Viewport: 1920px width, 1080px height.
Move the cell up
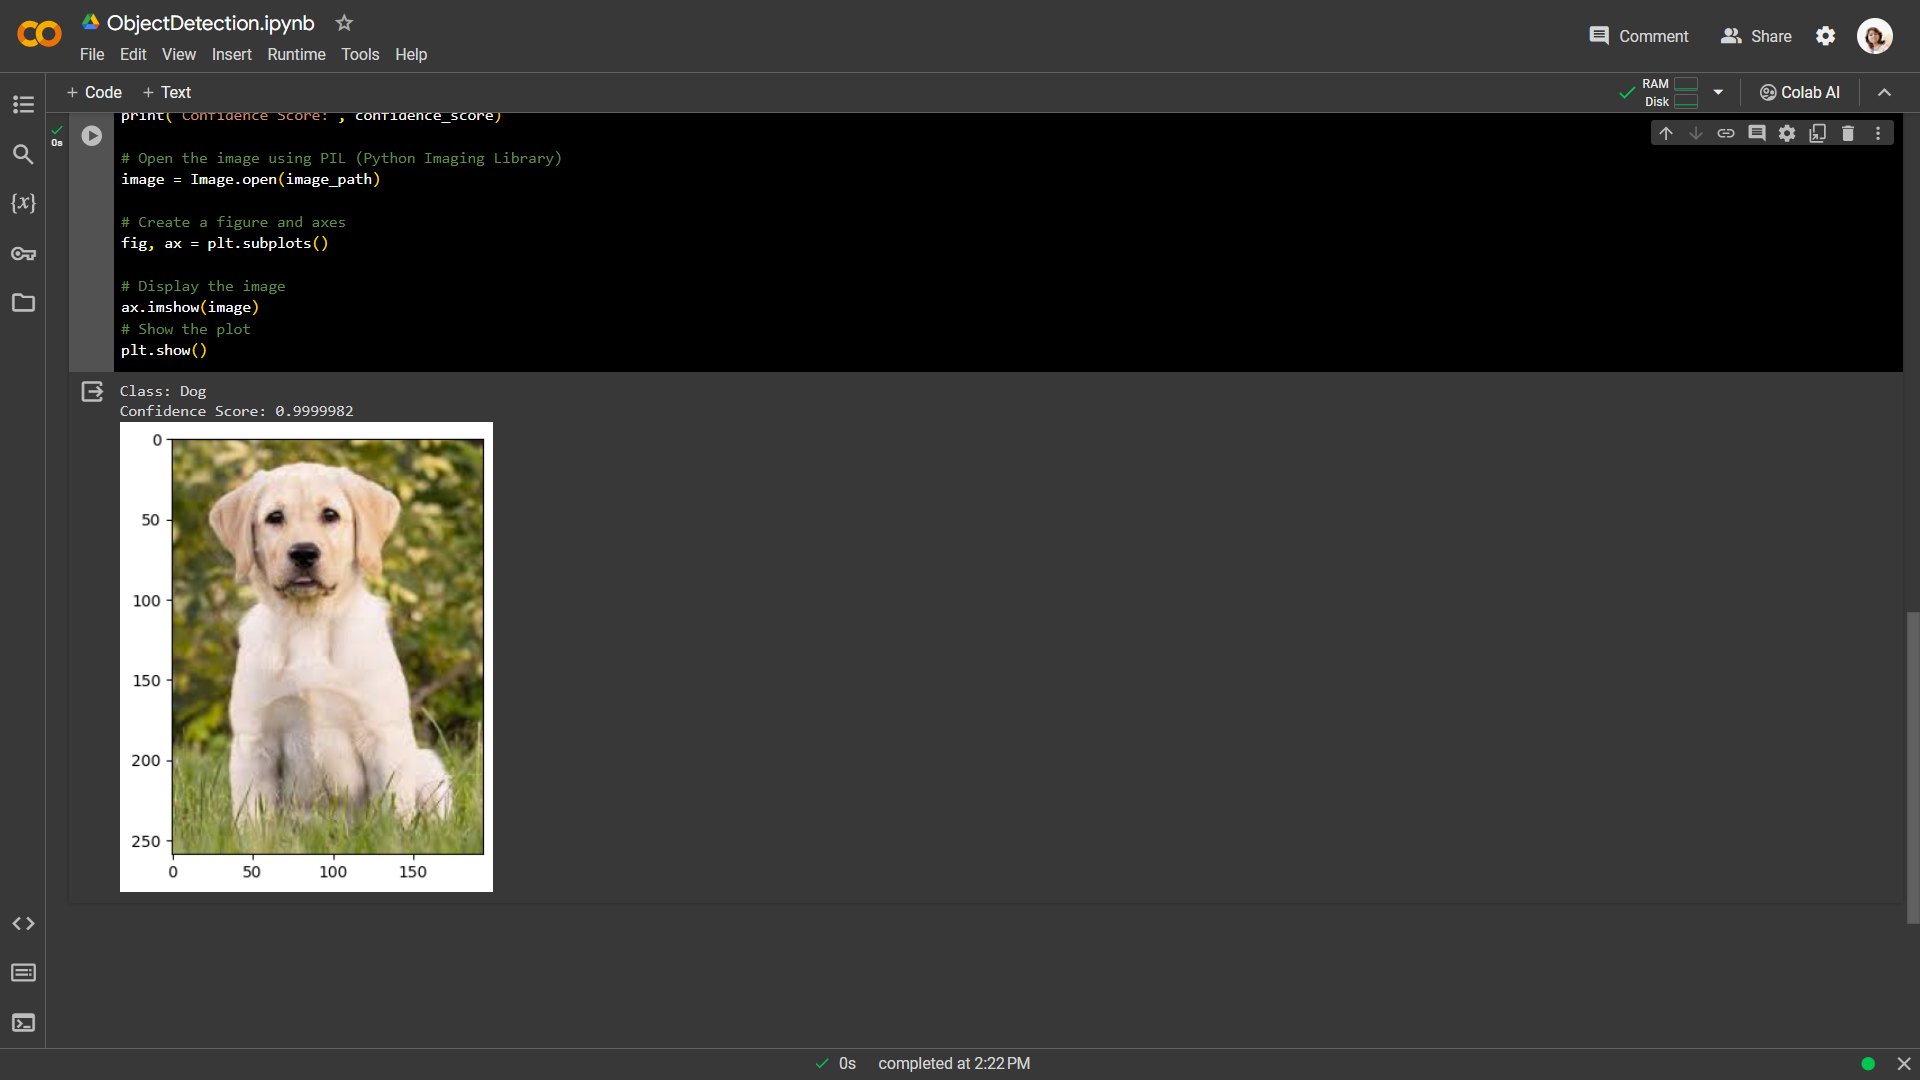pos(1665,132)
